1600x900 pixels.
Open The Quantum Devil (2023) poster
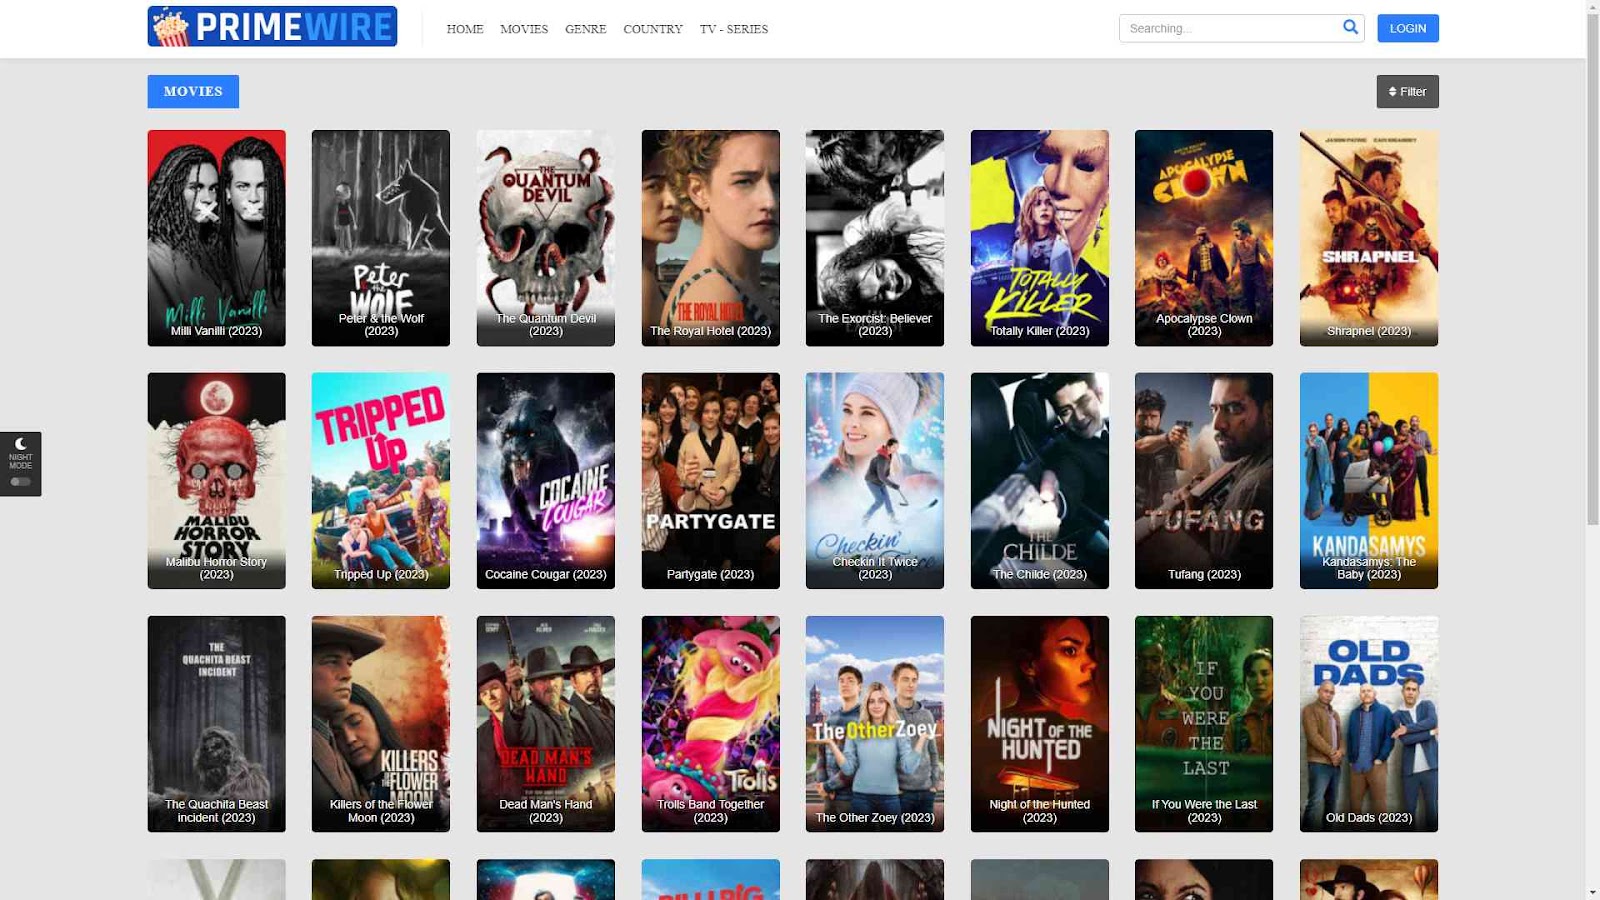546,238
